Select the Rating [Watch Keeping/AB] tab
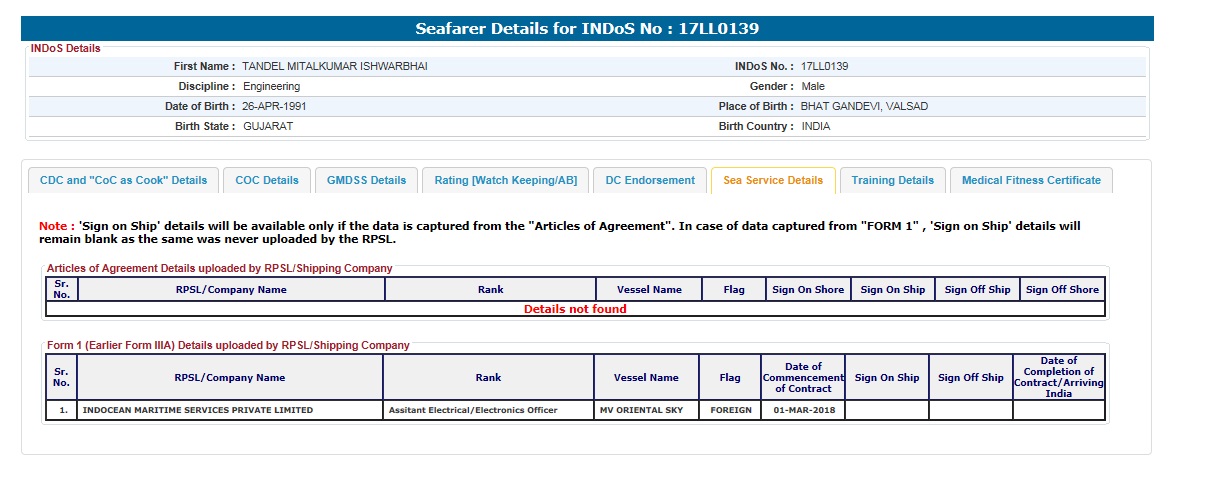Viewport: 1213px width, 483px height. click(x=506, y=181)
